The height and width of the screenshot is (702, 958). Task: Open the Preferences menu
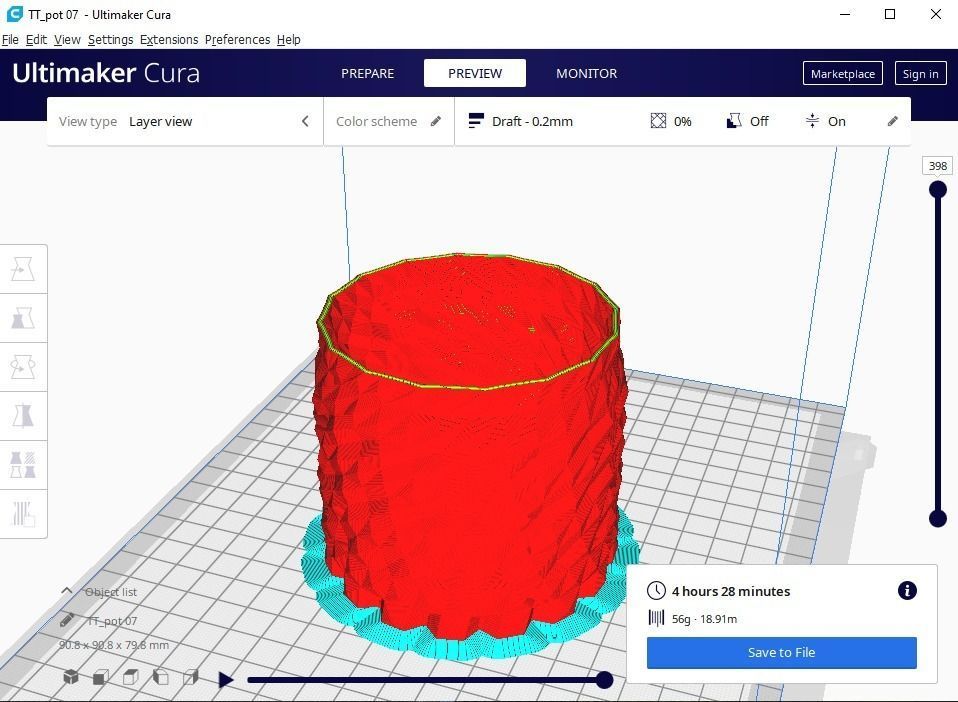(238, 40)
